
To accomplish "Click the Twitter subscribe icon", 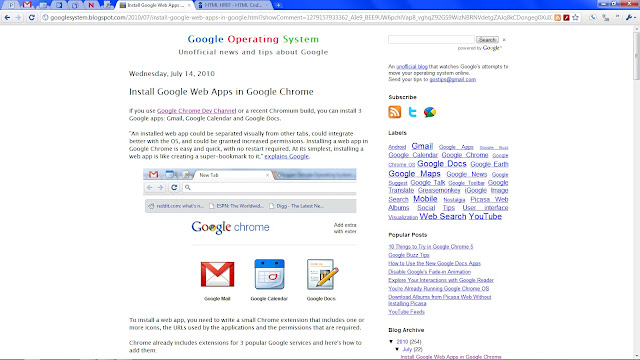I will (x=412, y=112).
